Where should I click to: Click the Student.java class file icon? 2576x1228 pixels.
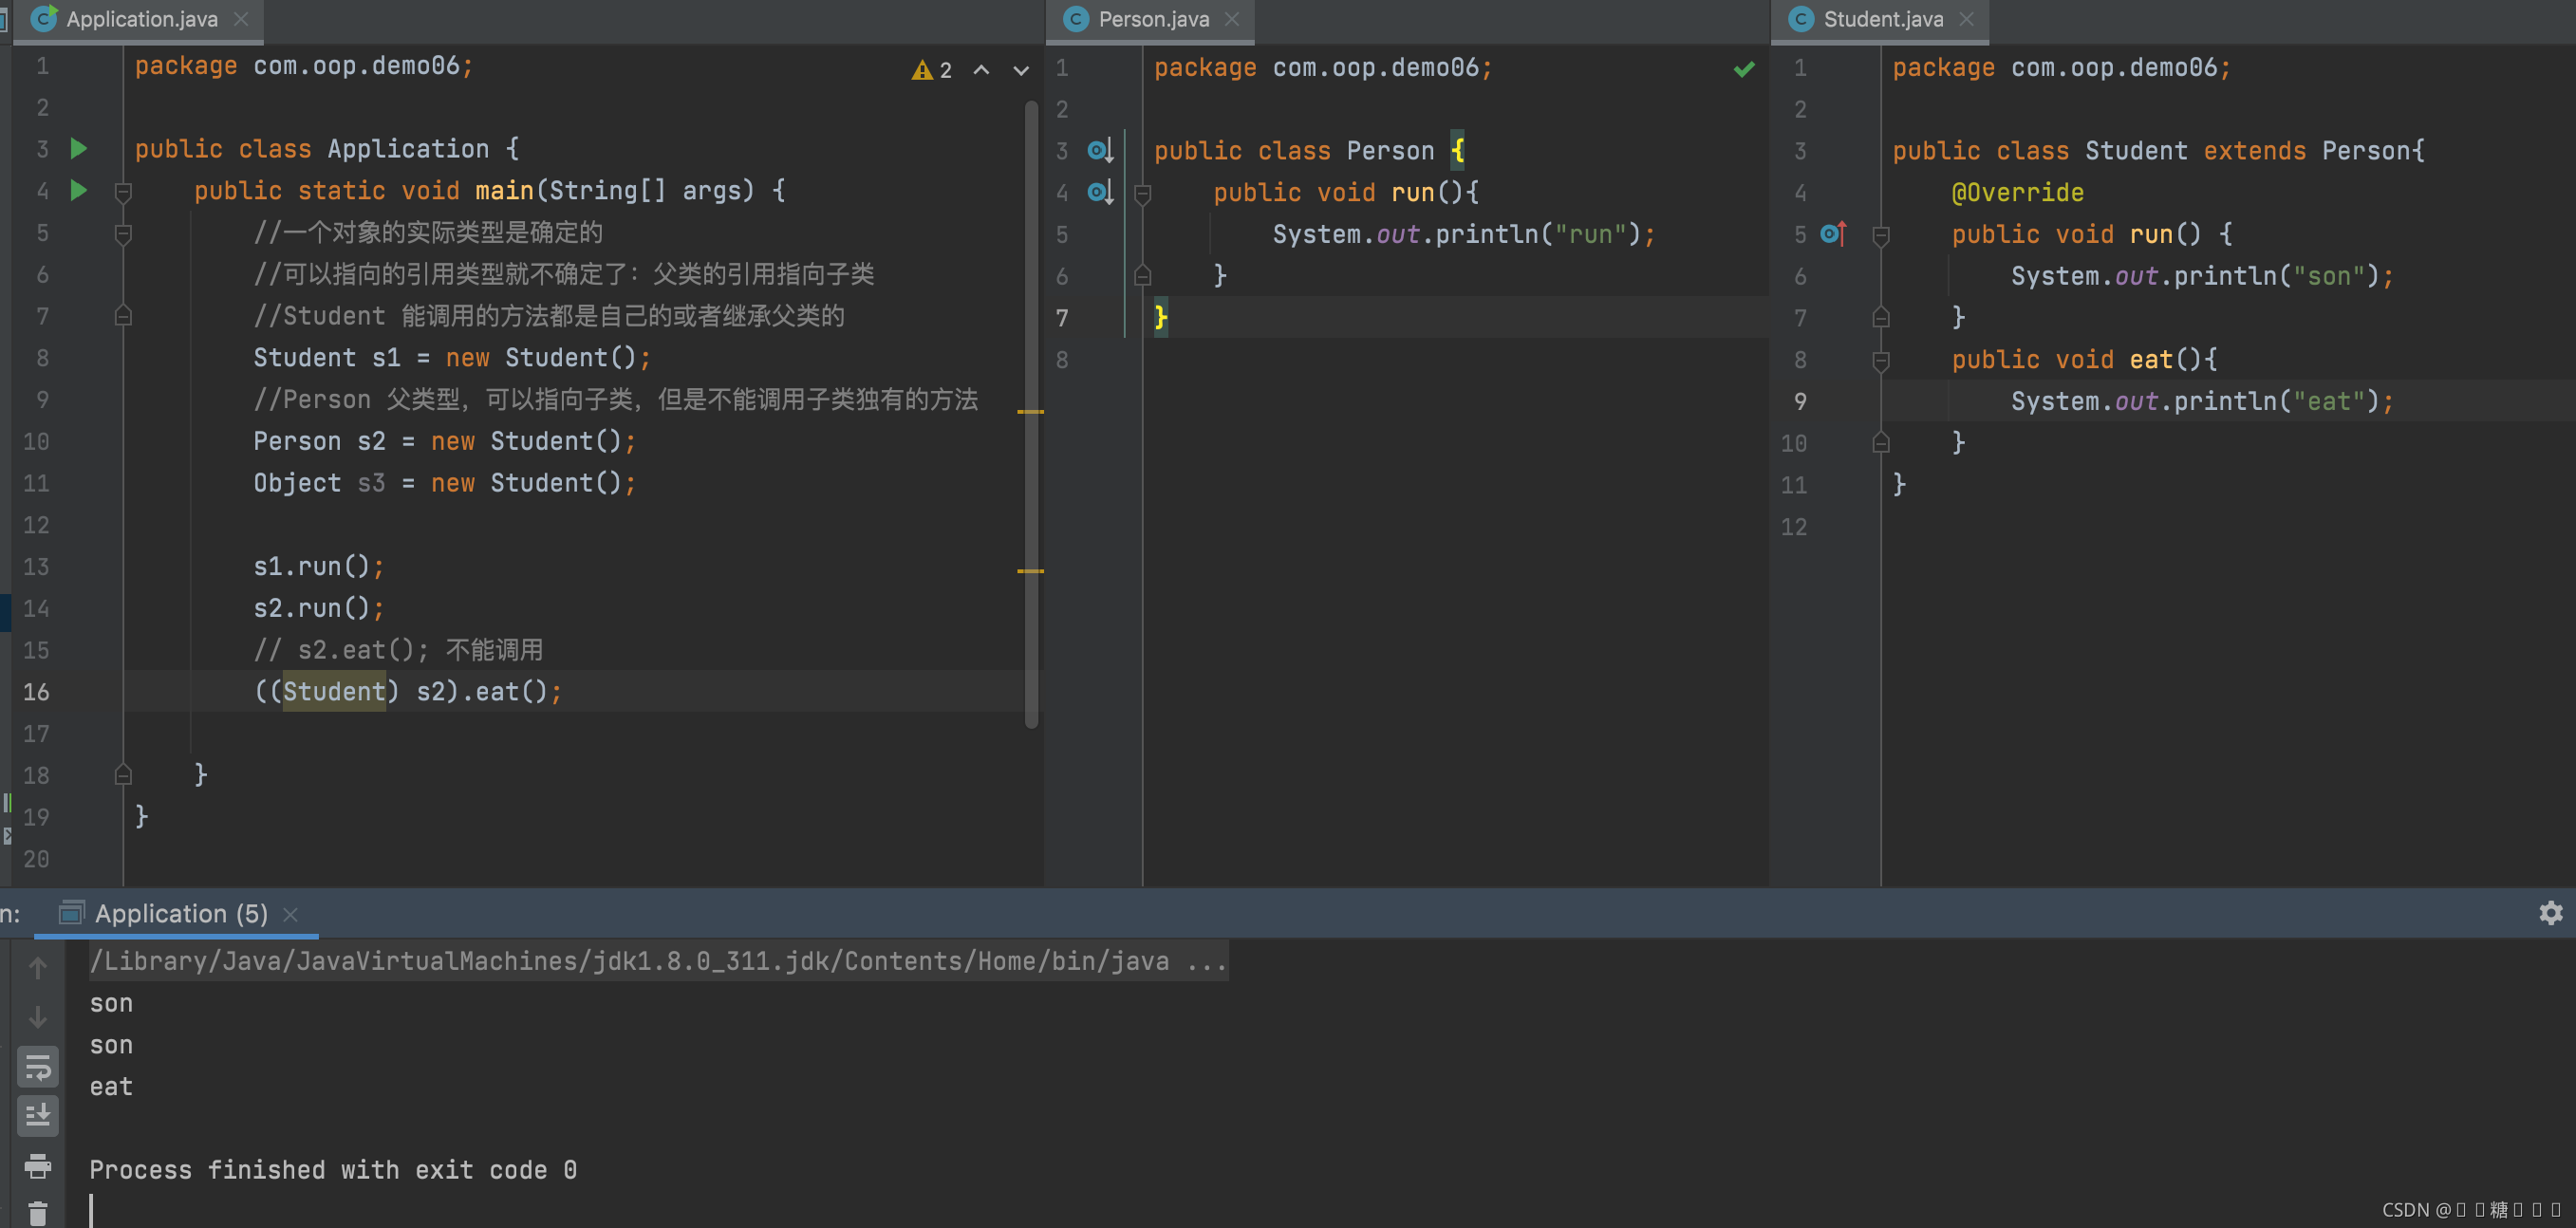[x=1801, y=19]
